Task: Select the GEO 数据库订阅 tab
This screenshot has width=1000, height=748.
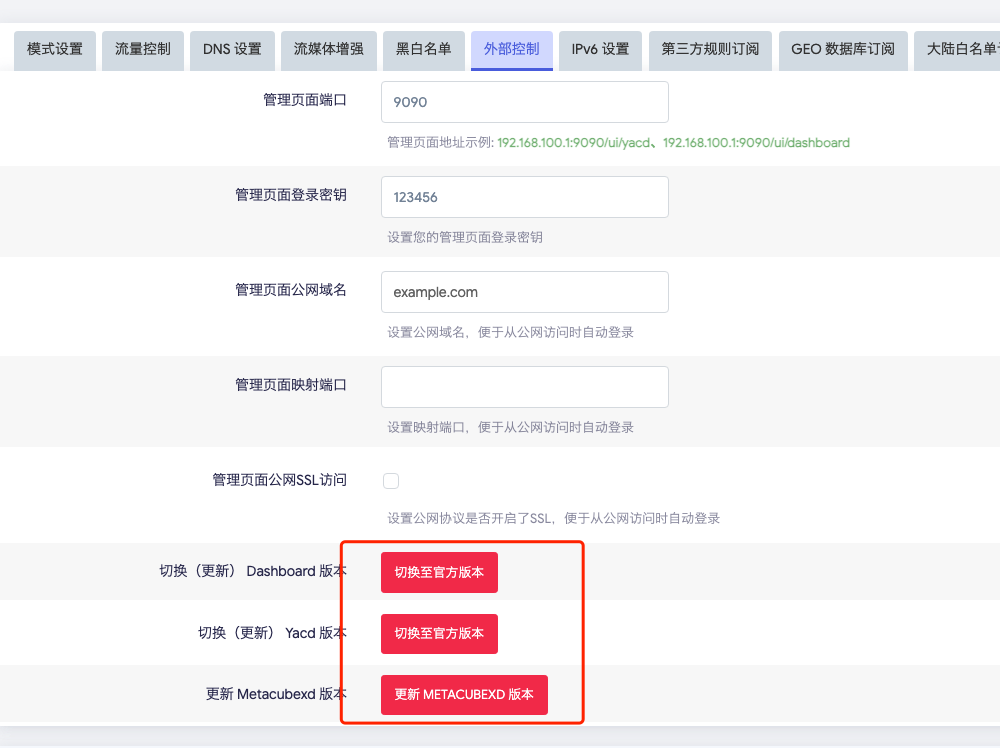Action: pyautogui.click(x=843, y=49)
